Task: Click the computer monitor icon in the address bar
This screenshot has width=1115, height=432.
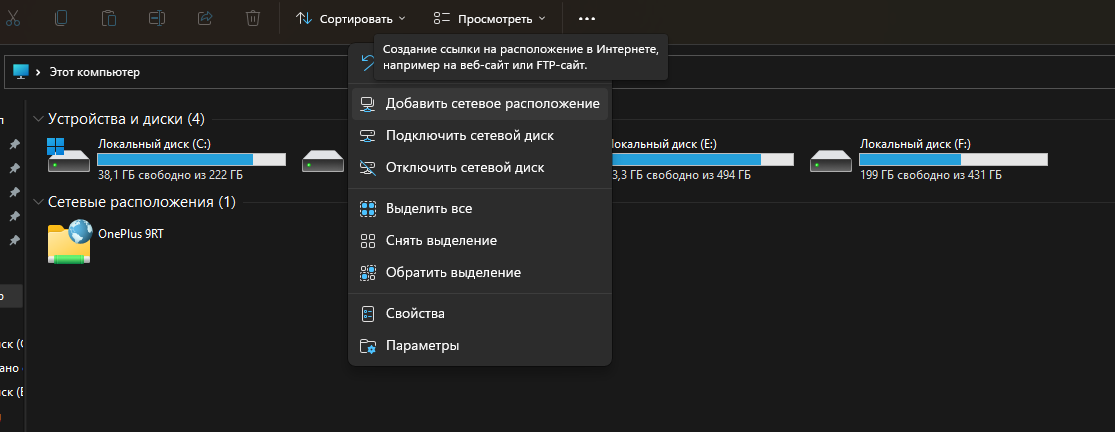Action: [x=21, y=72]
